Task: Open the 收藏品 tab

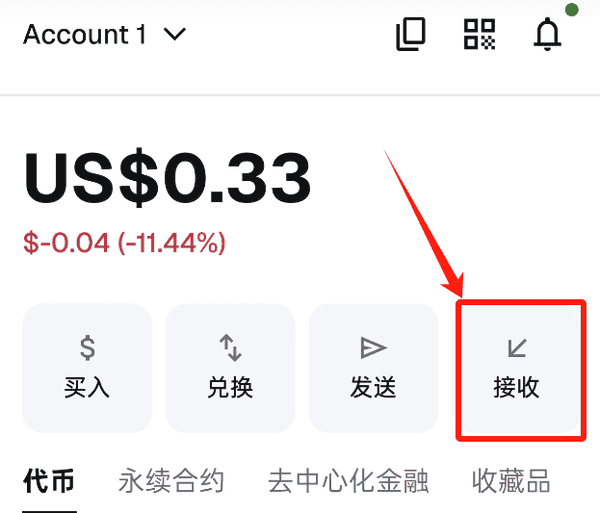Action: (511, 481)
